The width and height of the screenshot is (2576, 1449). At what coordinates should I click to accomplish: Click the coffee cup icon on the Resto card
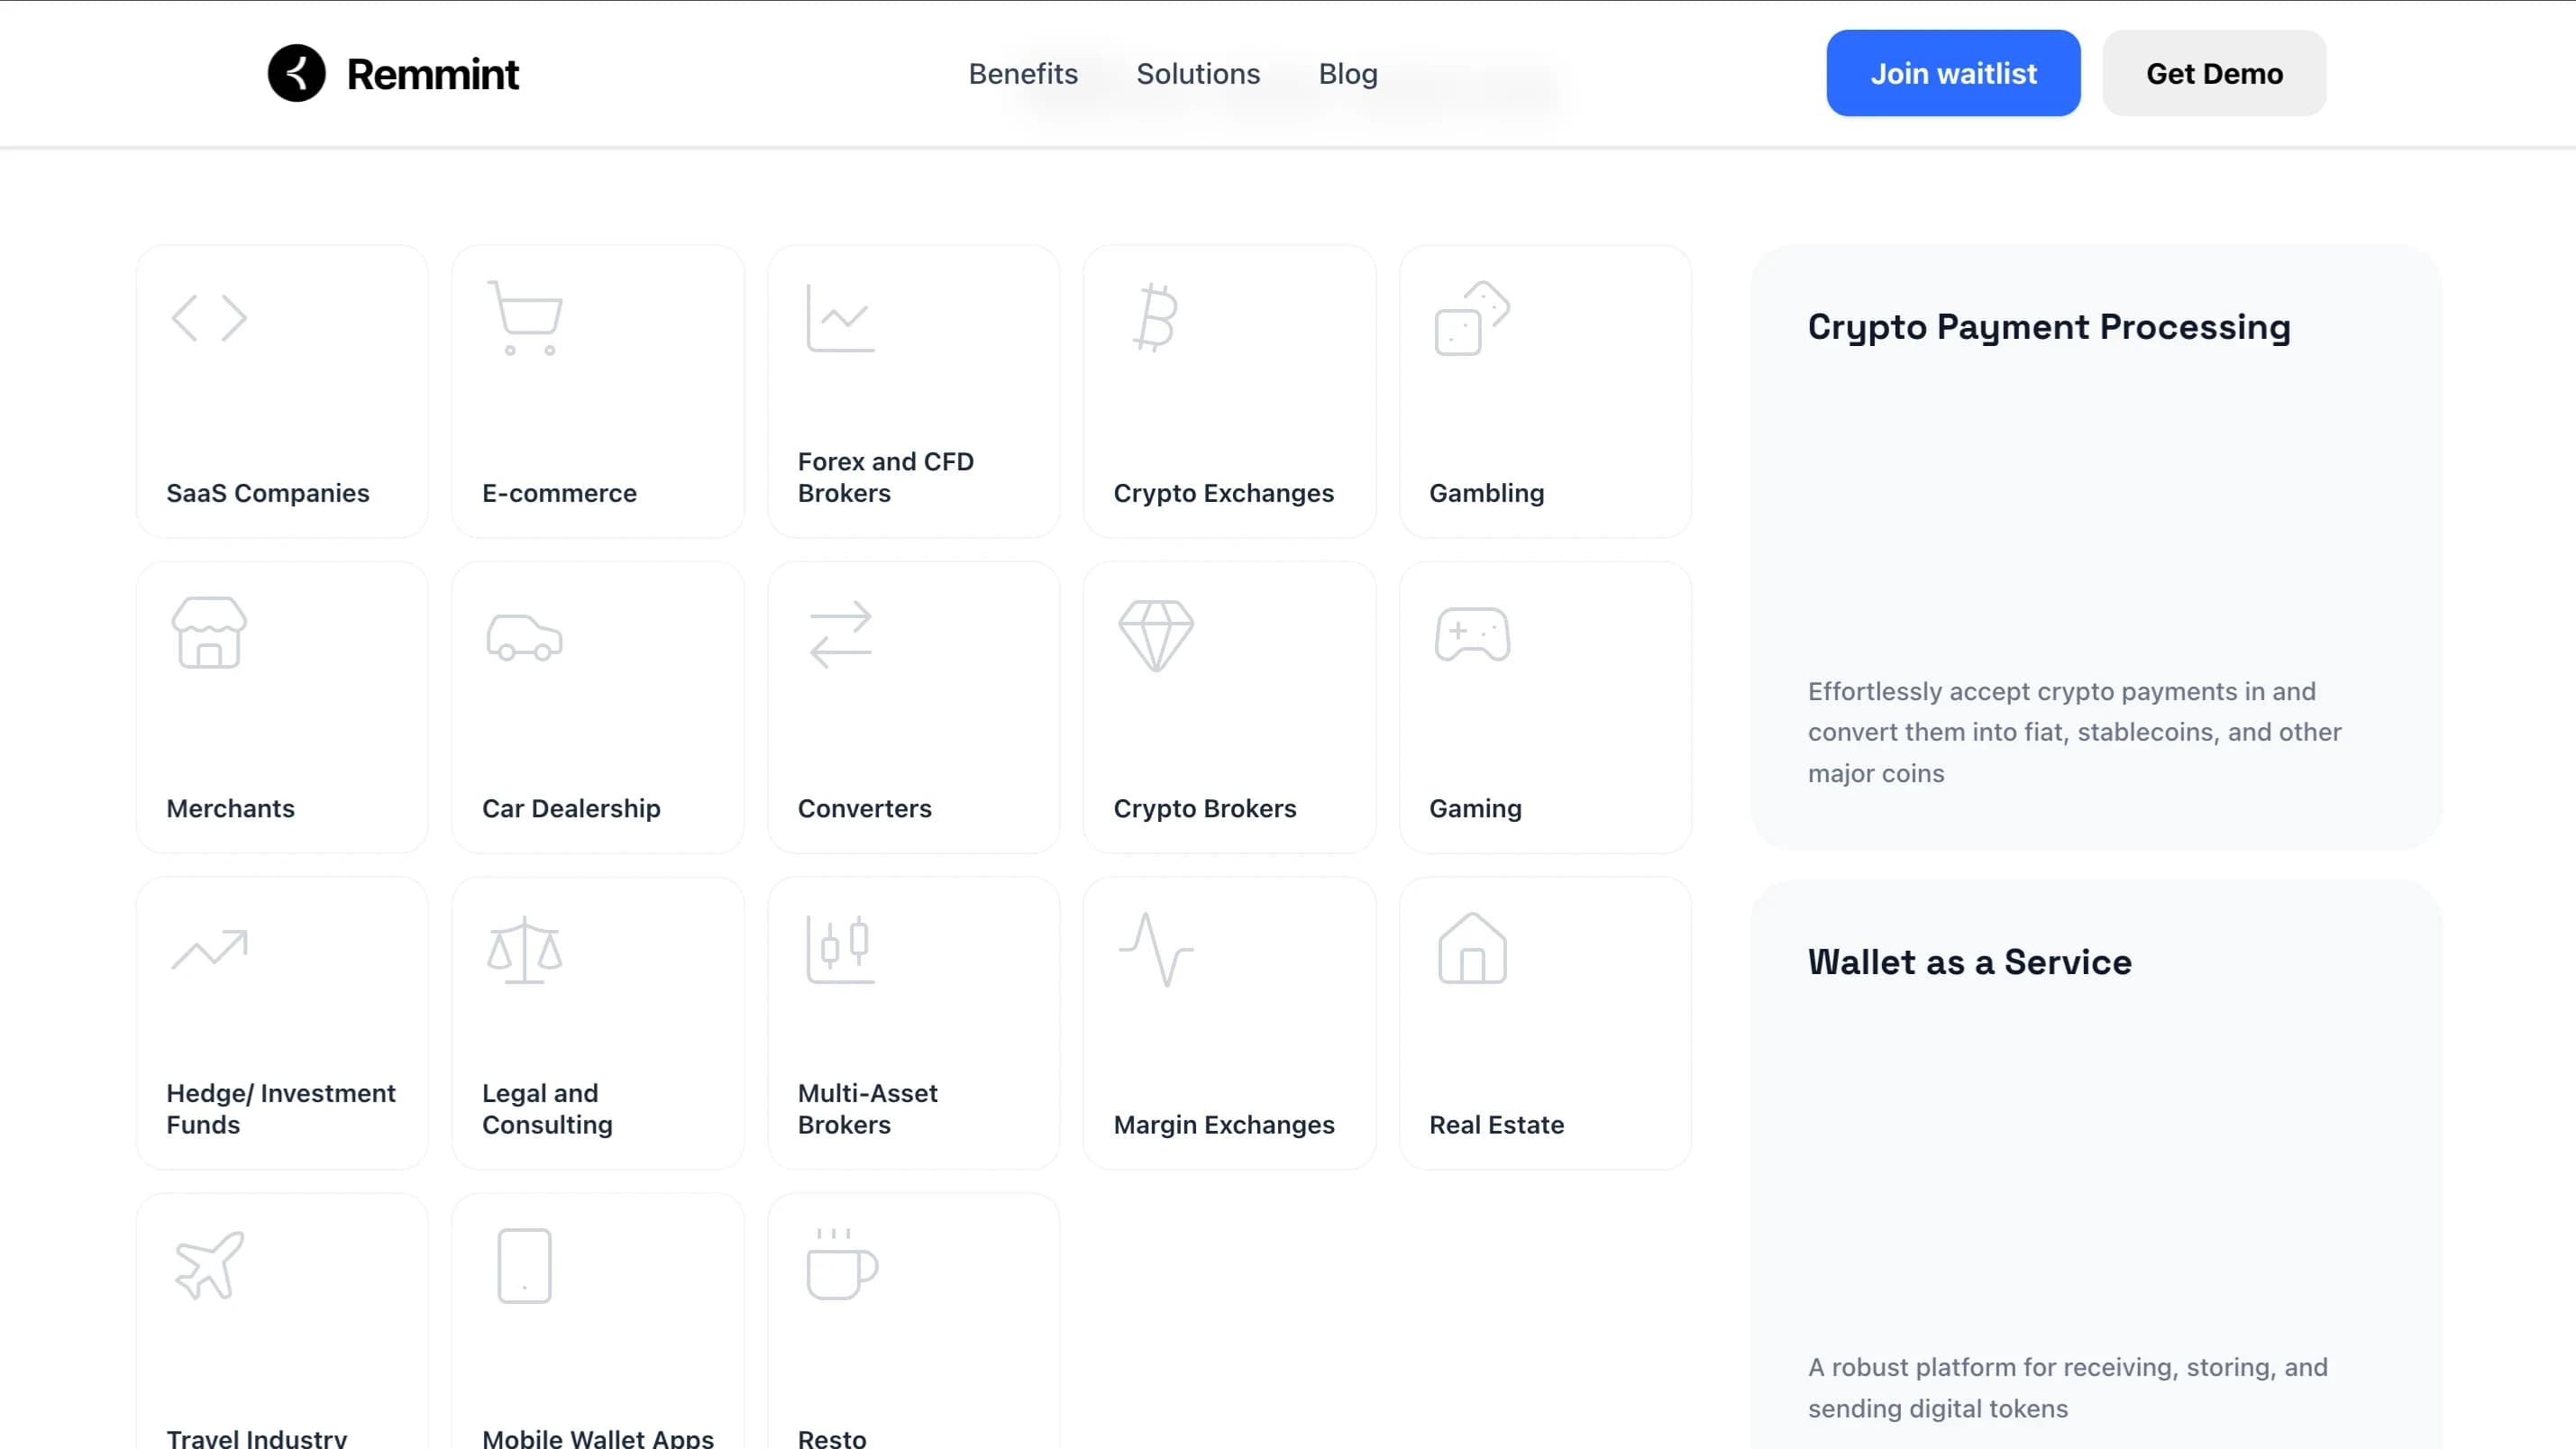837,1265
